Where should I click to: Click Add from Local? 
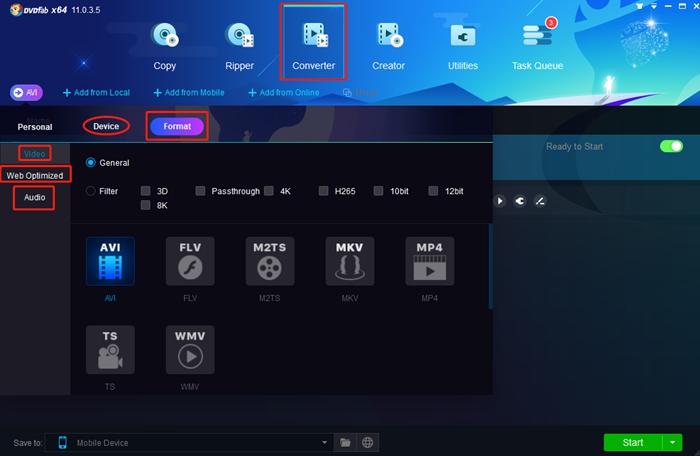click(x=97, y=93)
